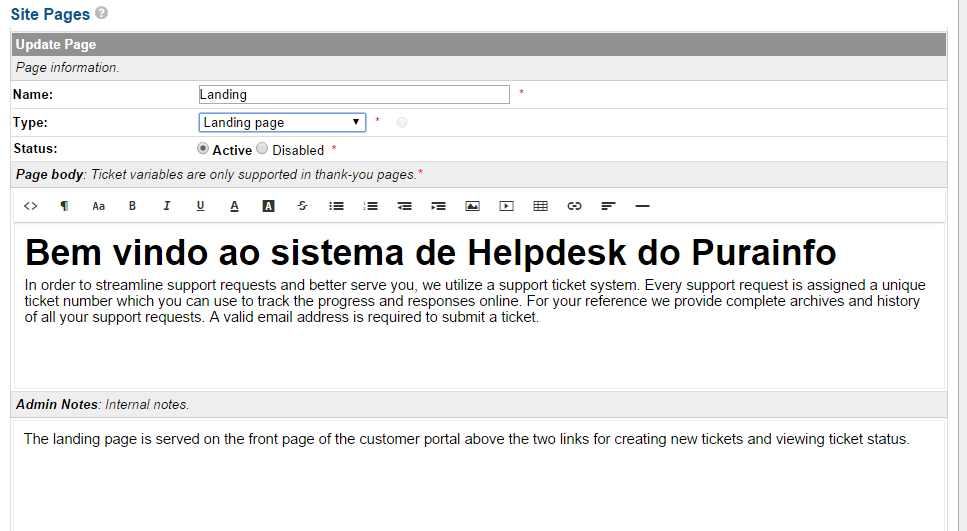Screen dimensions: 967x531
Task: Open help tip next to Site Pages
Action: (x=102, y=13)
